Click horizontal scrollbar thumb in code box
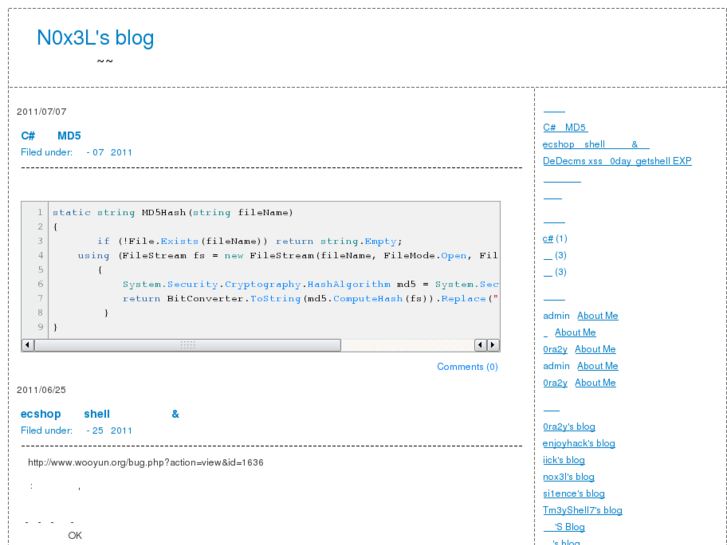 [x=188, y=345]
